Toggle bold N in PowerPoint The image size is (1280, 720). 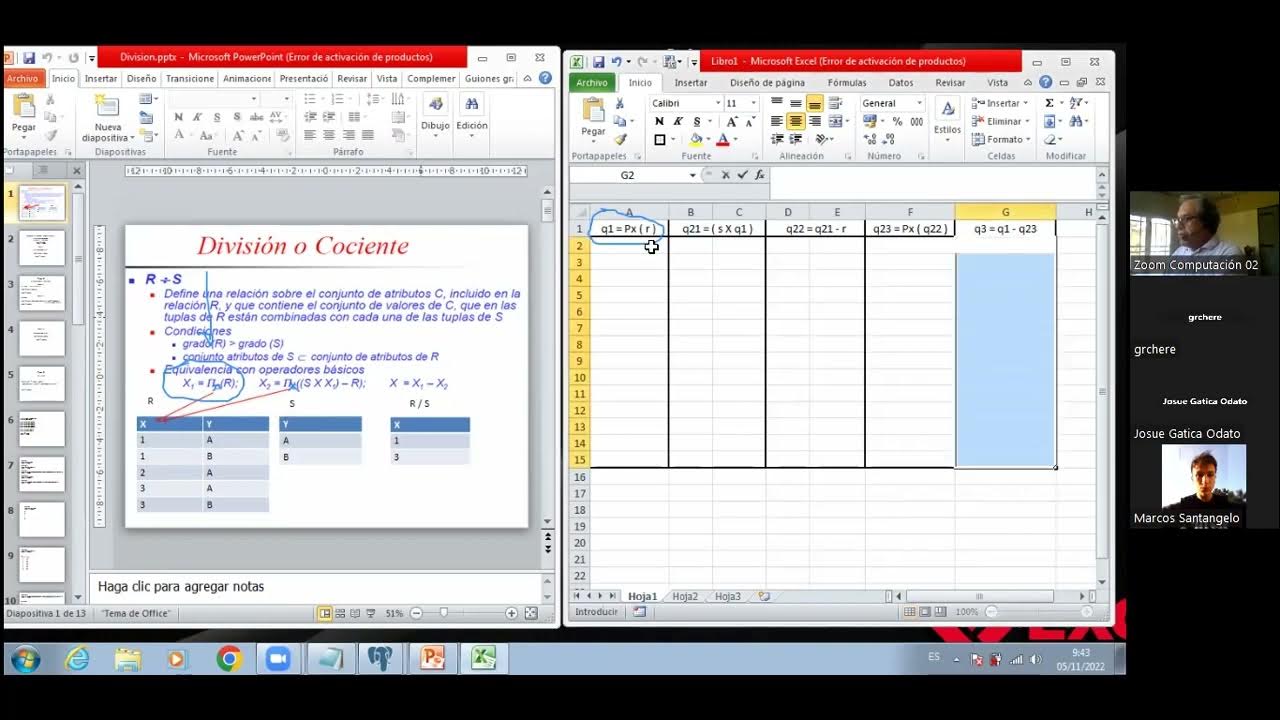(x=179, y=117)
